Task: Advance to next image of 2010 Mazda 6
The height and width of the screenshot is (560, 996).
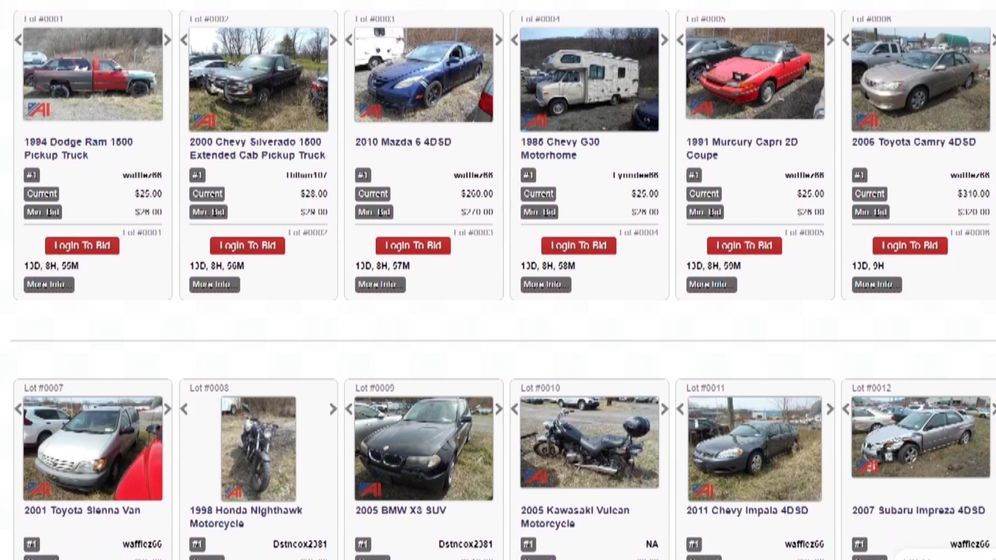Action: [499, 40]
